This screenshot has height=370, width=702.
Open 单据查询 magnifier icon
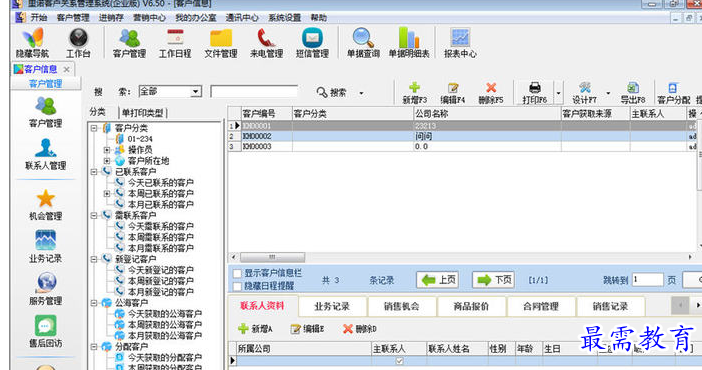point(363,43)
